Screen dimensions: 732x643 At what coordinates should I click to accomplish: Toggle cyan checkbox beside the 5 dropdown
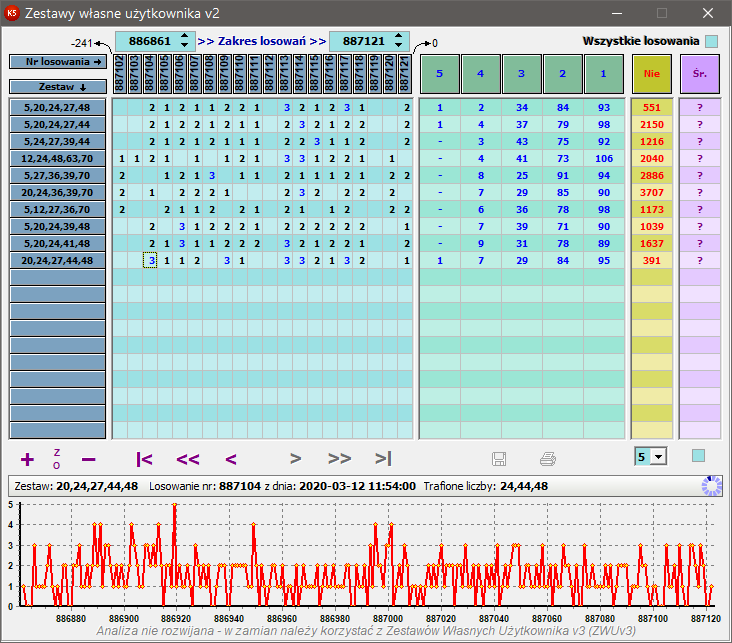698,456
